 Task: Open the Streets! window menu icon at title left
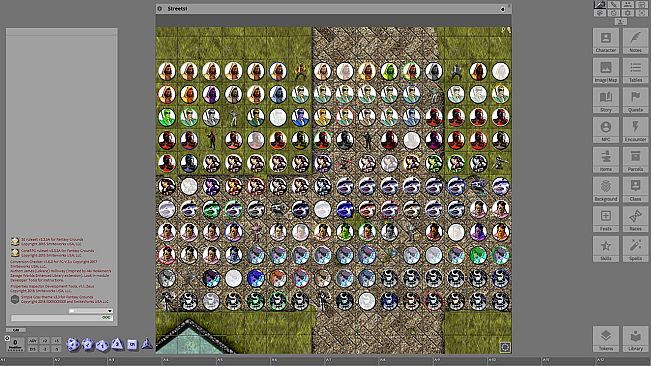pos(159,8)
